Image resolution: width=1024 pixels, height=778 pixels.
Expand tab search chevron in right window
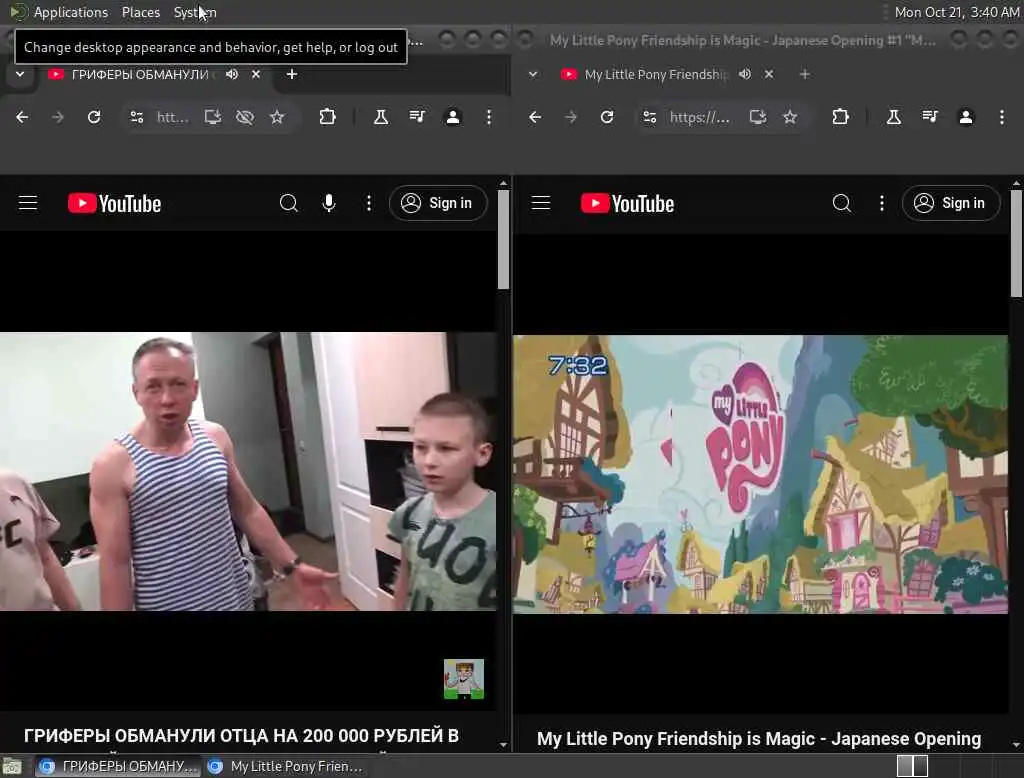[x=533, y=74]
